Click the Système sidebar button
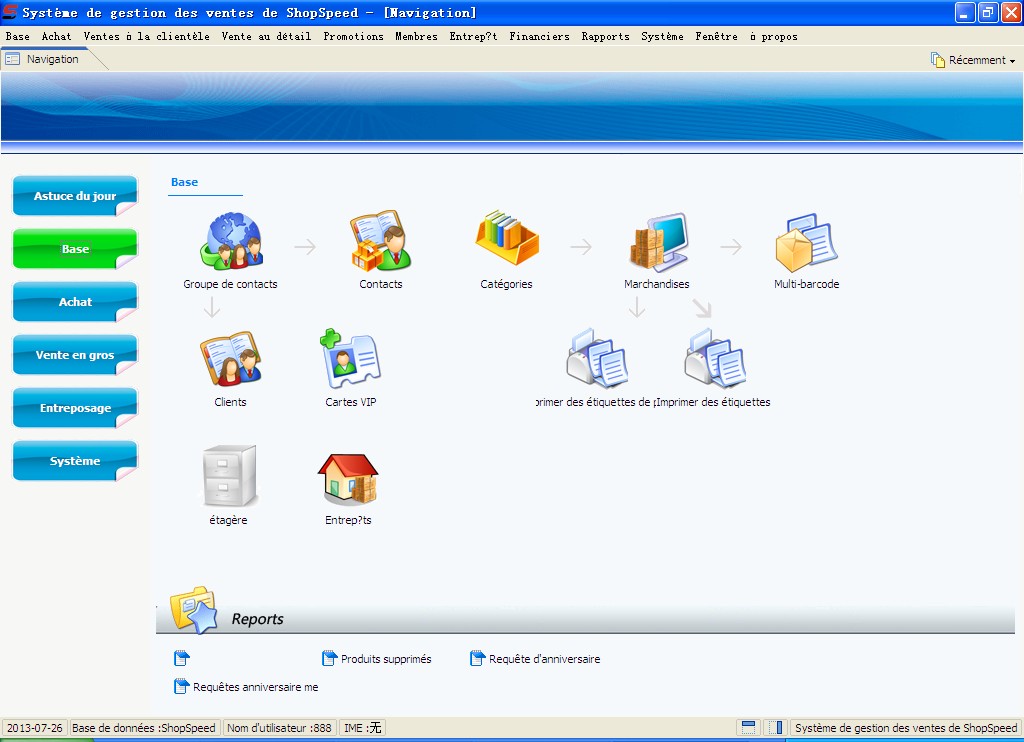Image resolution: width=1024 pixels, height=742 pixels. 75,460
